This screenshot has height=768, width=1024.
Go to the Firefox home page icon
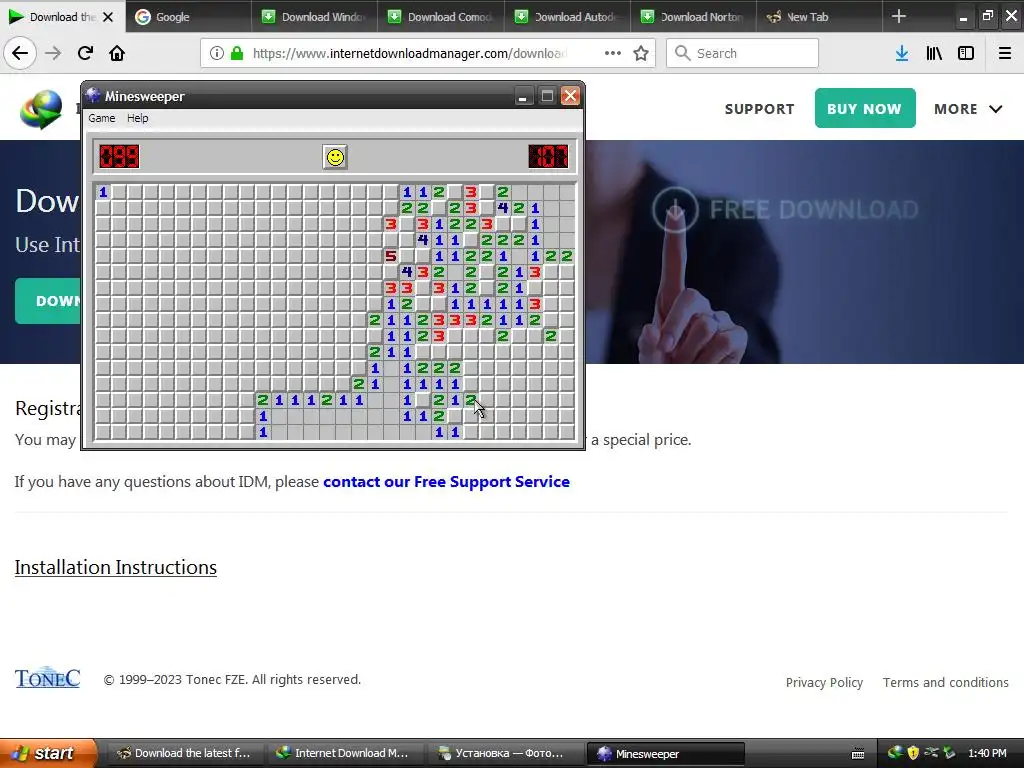[x=117, y=53]
